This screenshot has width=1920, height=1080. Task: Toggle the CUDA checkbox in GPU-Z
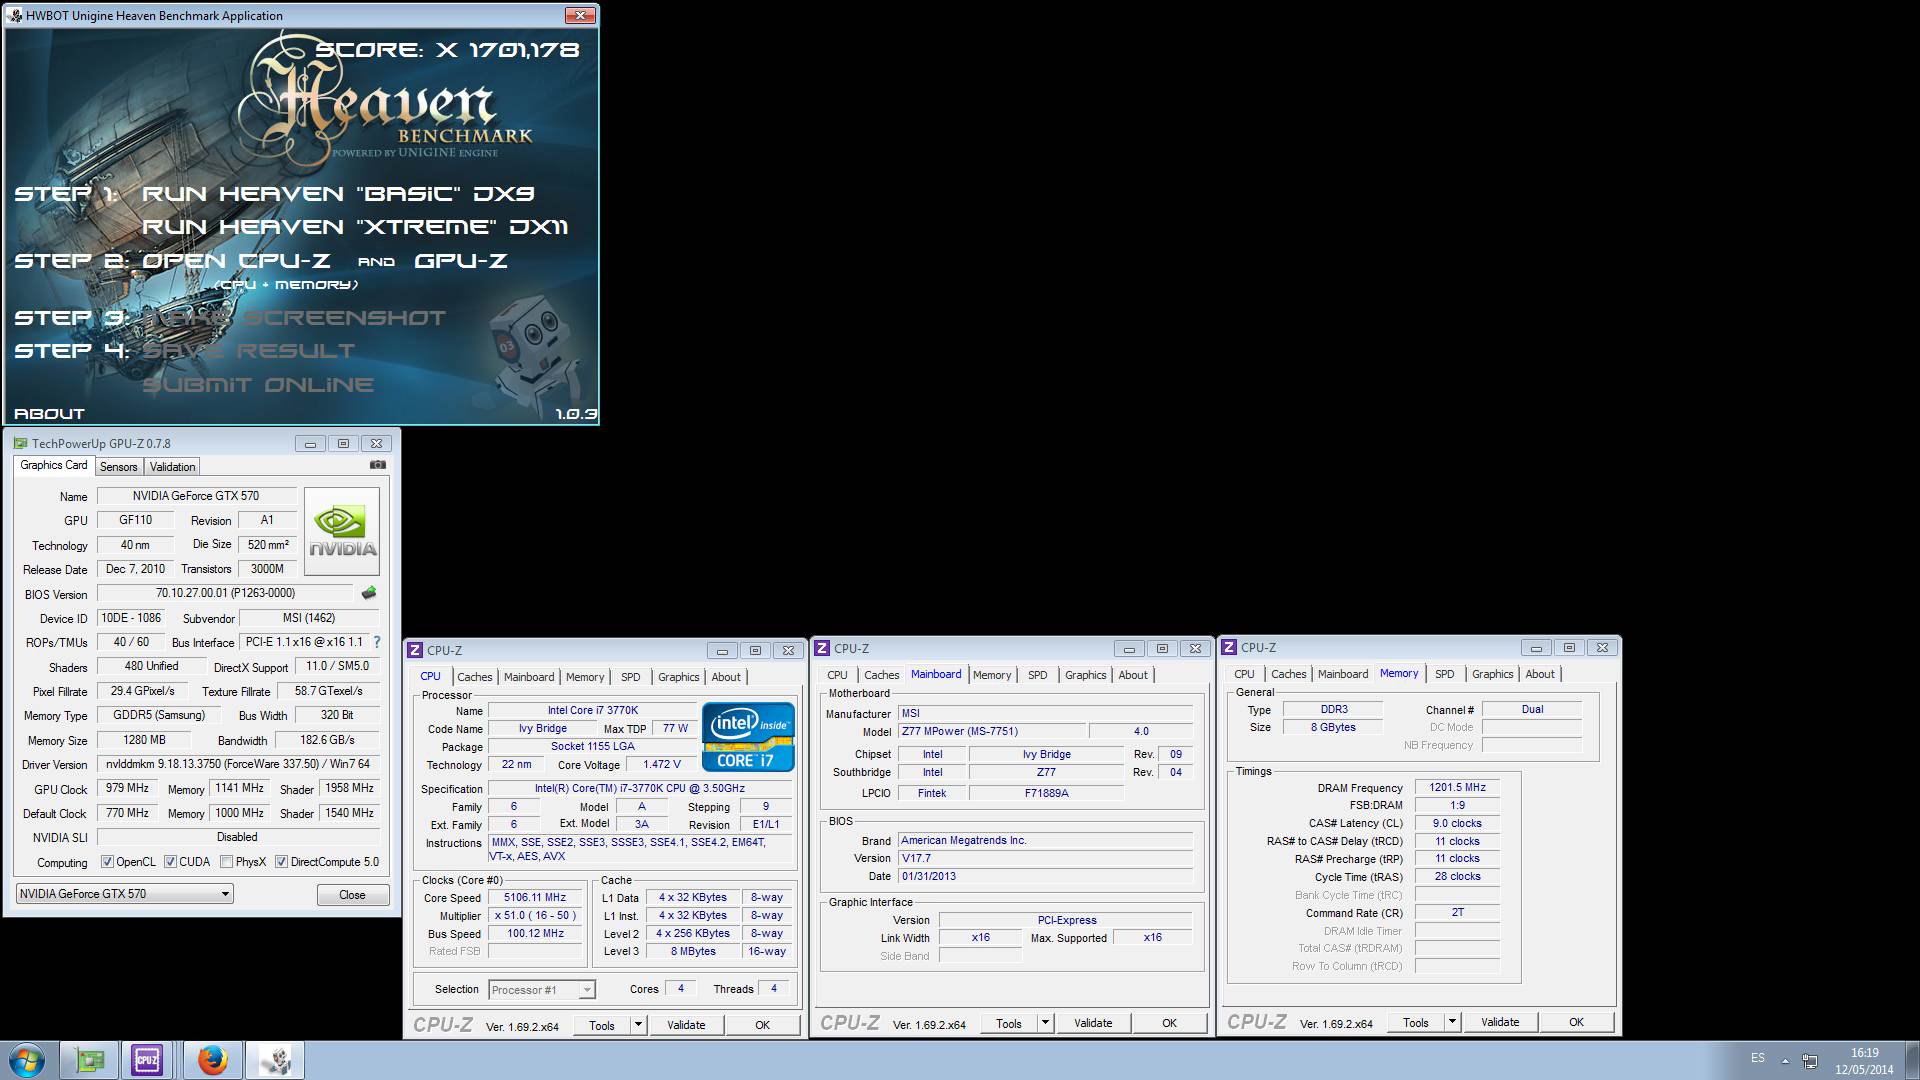(x=171, y=862)
